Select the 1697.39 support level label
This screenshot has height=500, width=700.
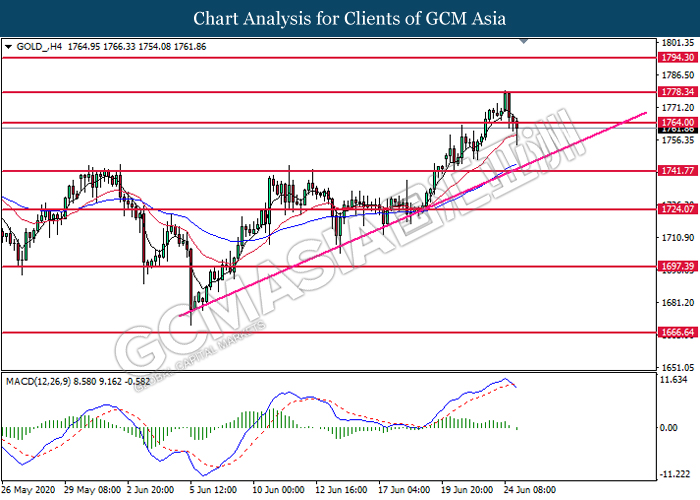[678, 267]
